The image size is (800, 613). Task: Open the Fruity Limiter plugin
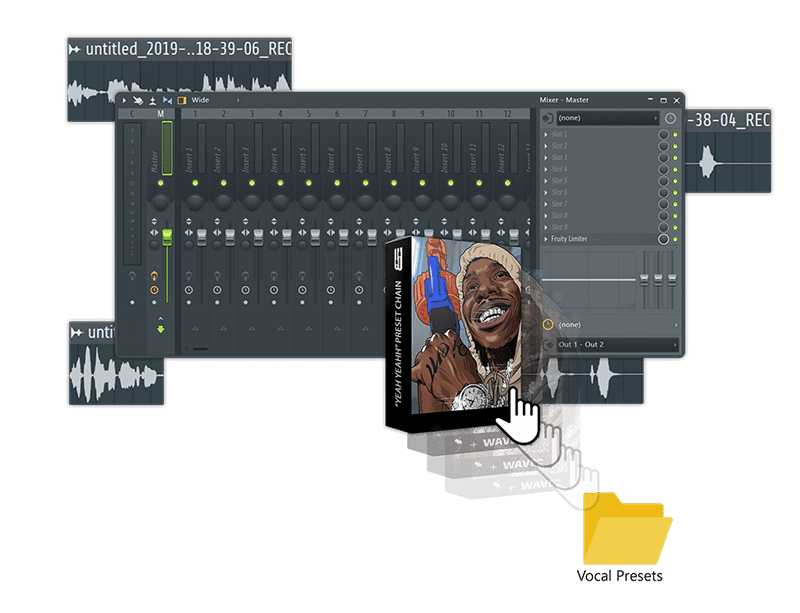coord(590,239)
